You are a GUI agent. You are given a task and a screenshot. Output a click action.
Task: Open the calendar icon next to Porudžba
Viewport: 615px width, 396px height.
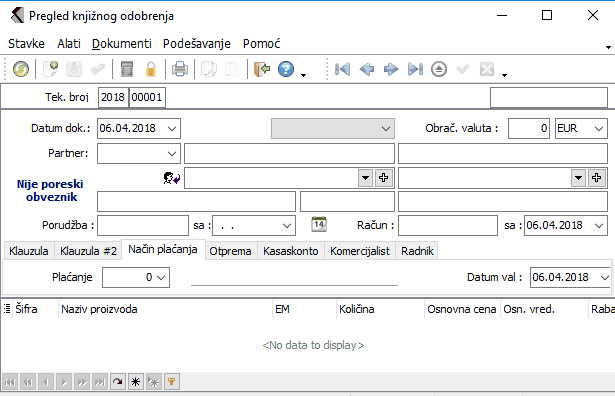coord(319,224)
